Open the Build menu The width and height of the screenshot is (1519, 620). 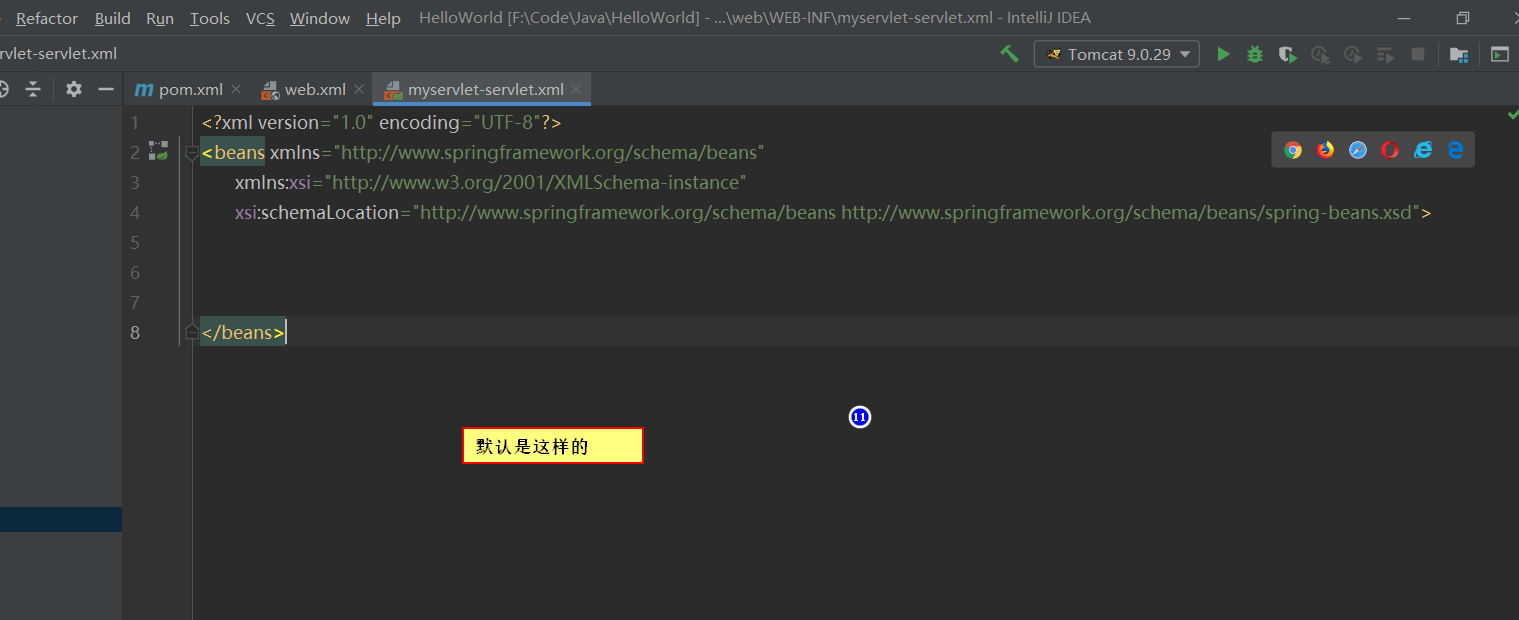click(112, 17)
